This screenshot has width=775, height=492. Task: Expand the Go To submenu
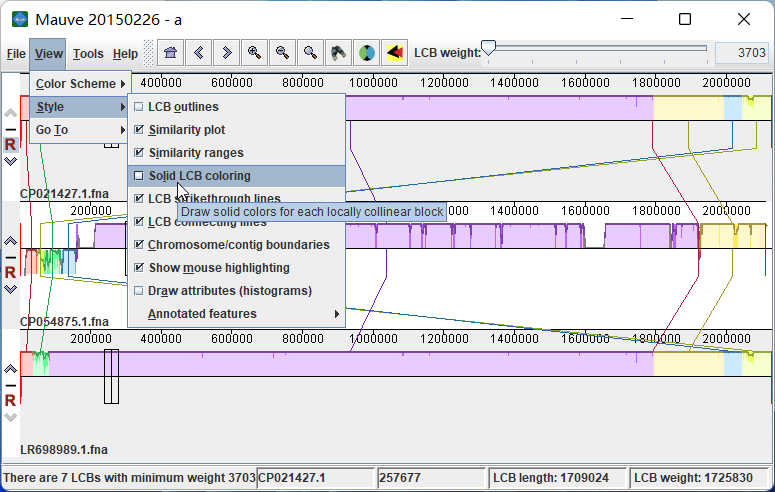(80, 130)
